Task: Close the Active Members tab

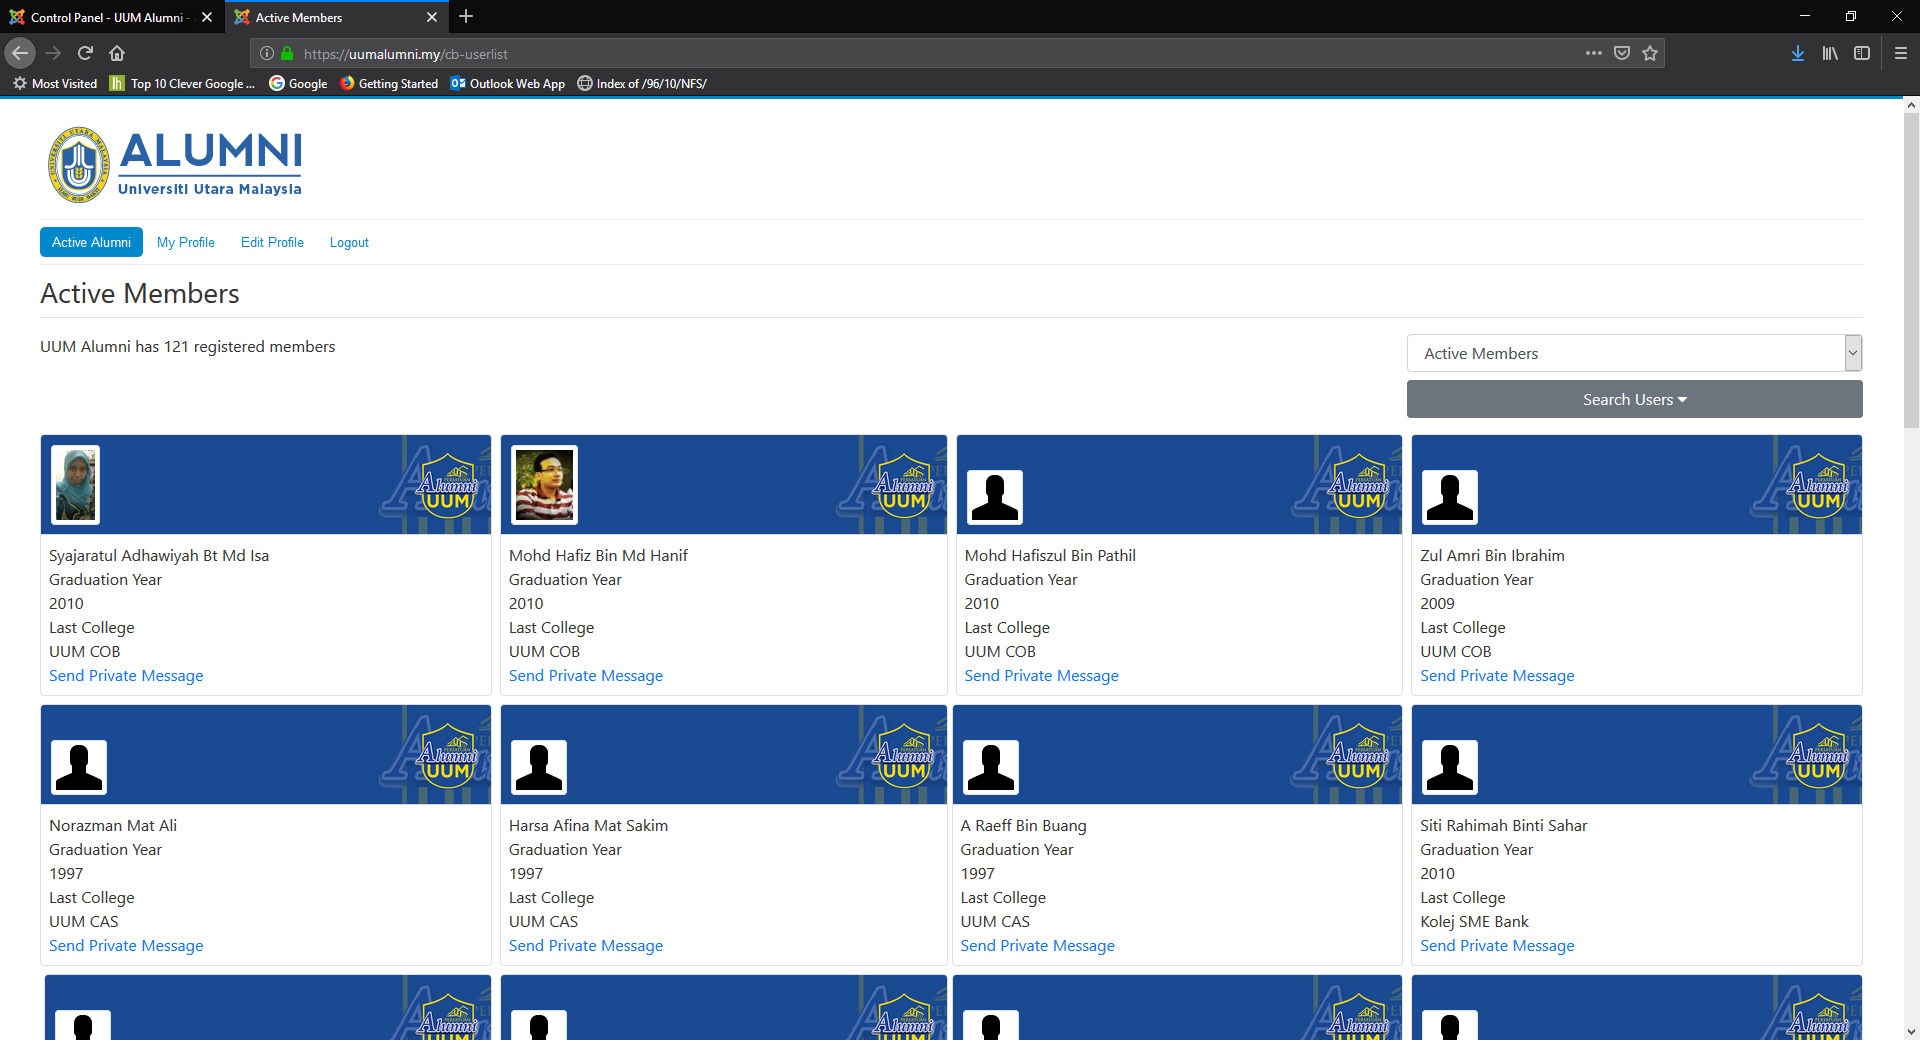Action: point(432,17)
